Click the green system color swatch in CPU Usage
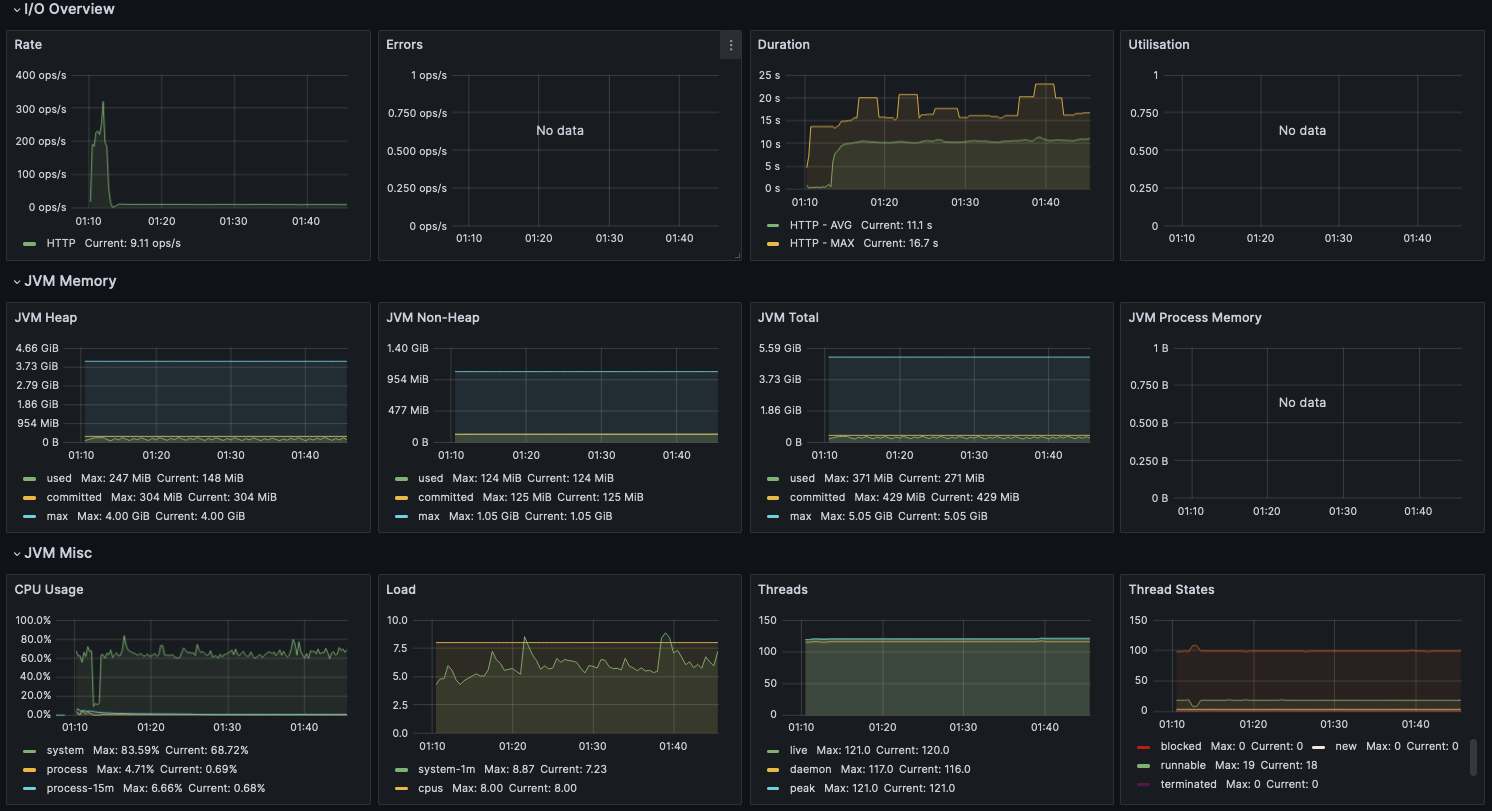 [29, 750]
